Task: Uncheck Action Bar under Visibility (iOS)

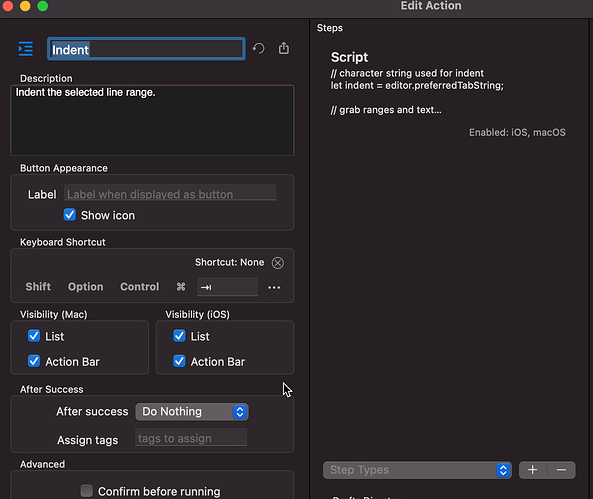Action: tap(179, 361)
